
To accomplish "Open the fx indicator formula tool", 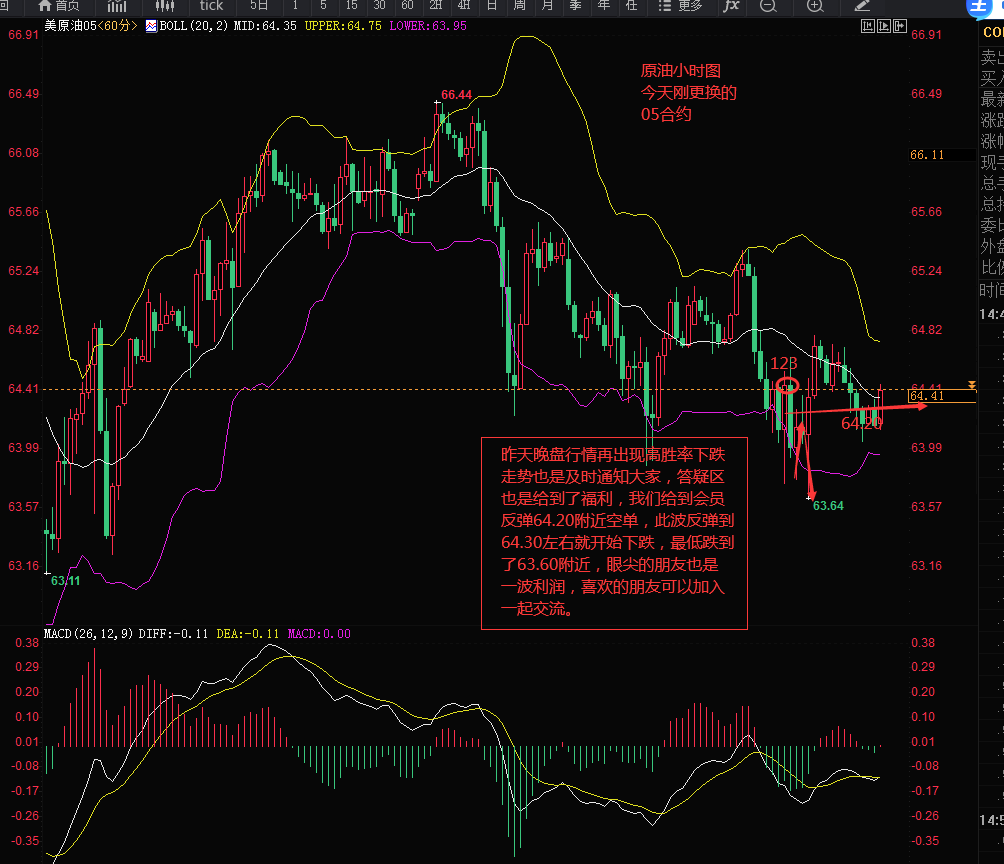I will click(x=731, y=6).
